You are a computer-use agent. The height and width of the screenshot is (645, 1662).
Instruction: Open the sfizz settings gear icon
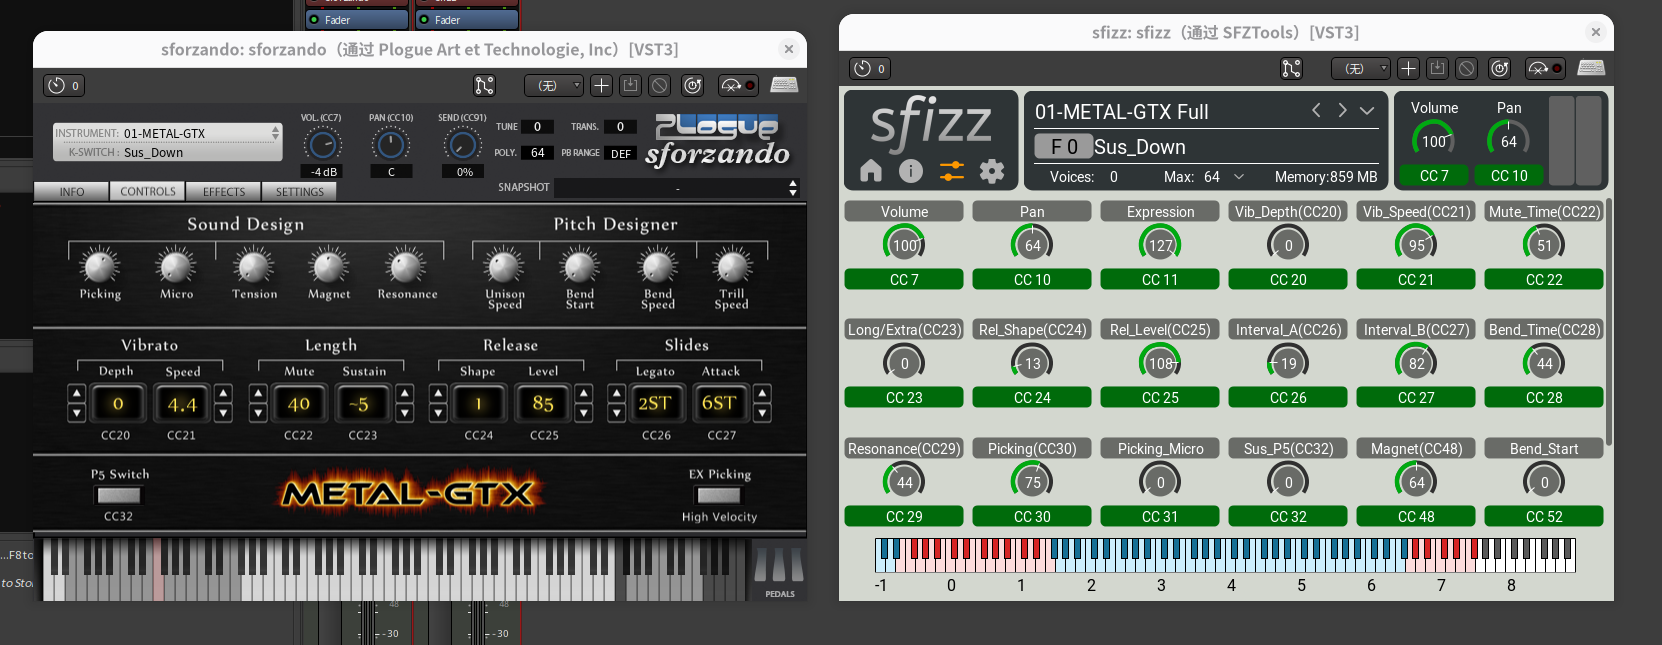[x=992, y=171]
